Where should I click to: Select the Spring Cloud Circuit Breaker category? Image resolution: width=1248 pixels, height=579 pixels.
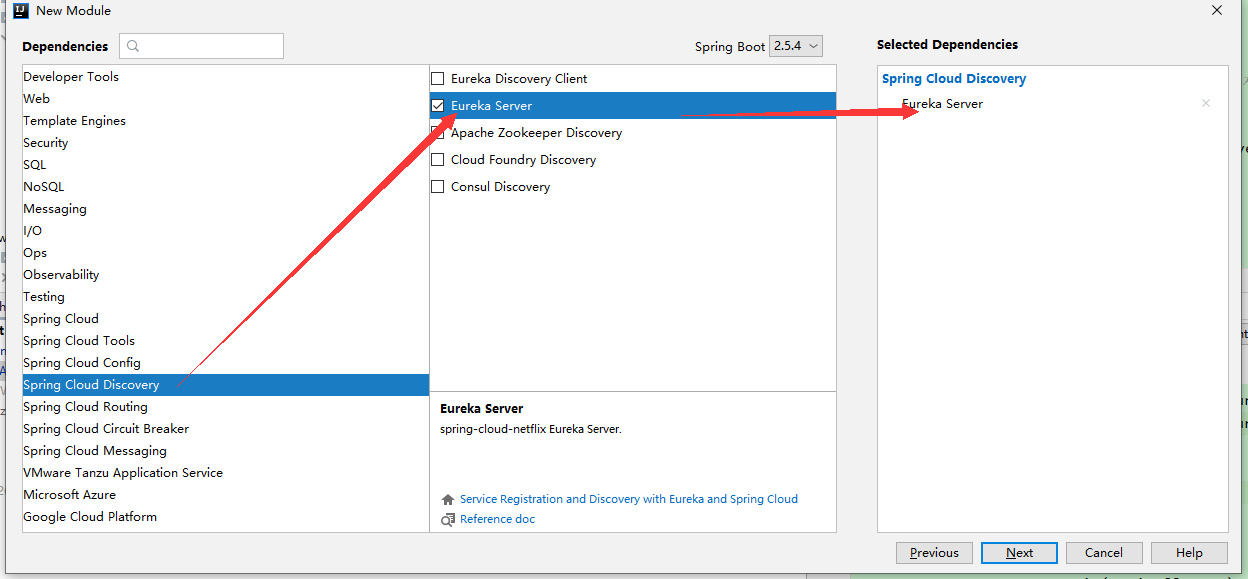coord(226,429)
